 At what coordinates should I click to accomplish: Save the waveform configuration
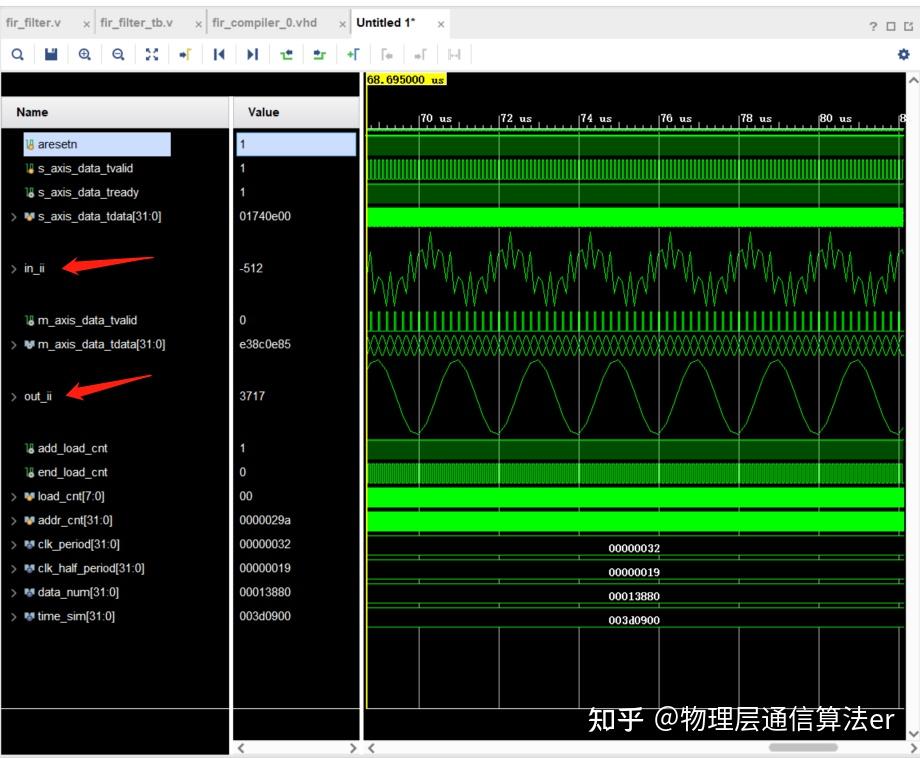click(50, 54)
